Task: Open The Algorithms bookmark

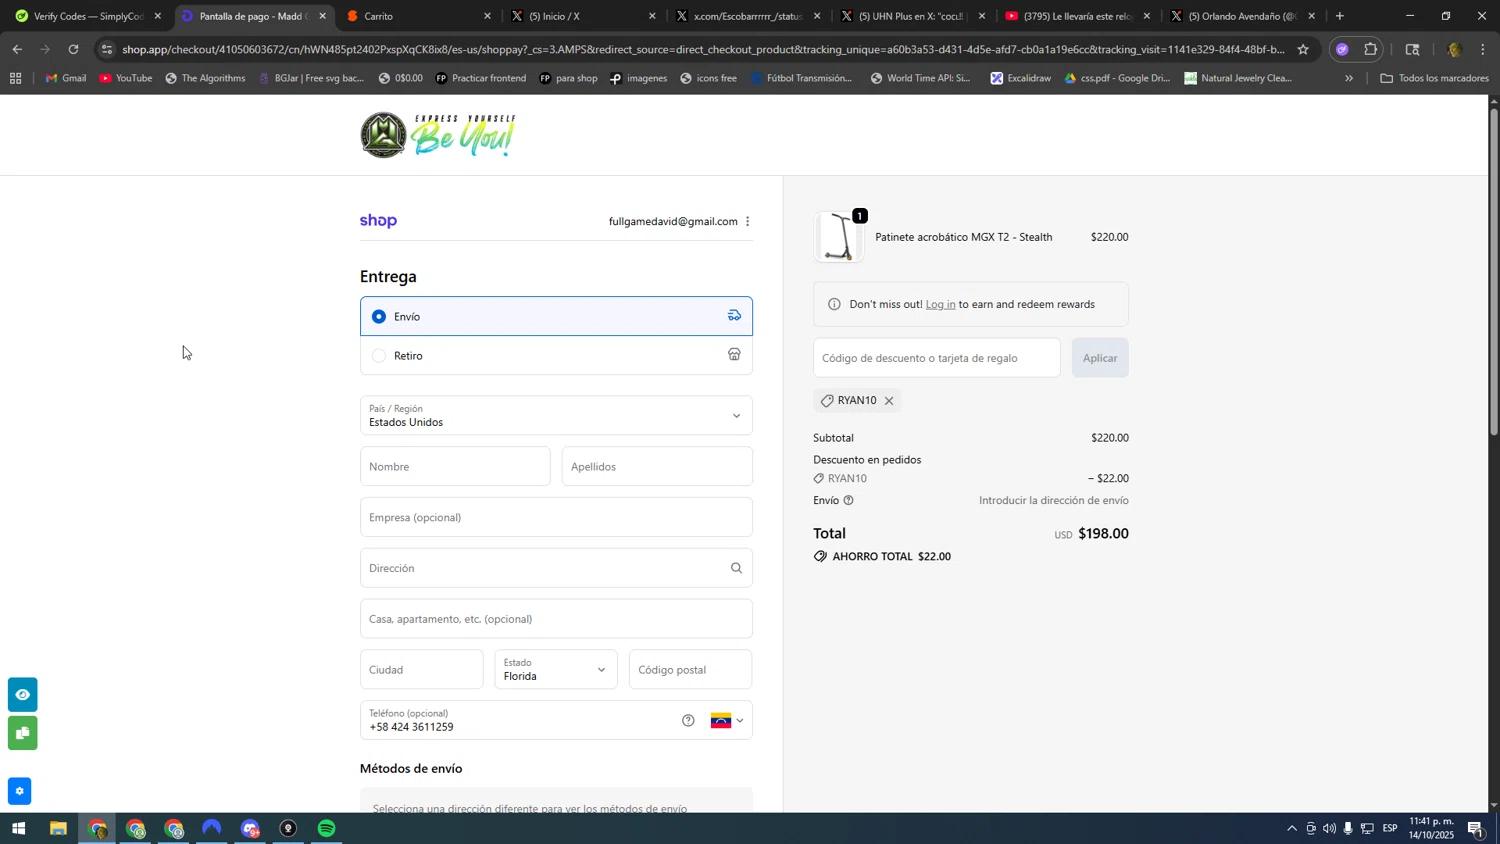Action: pyautogui.click(x=205, y=78)
